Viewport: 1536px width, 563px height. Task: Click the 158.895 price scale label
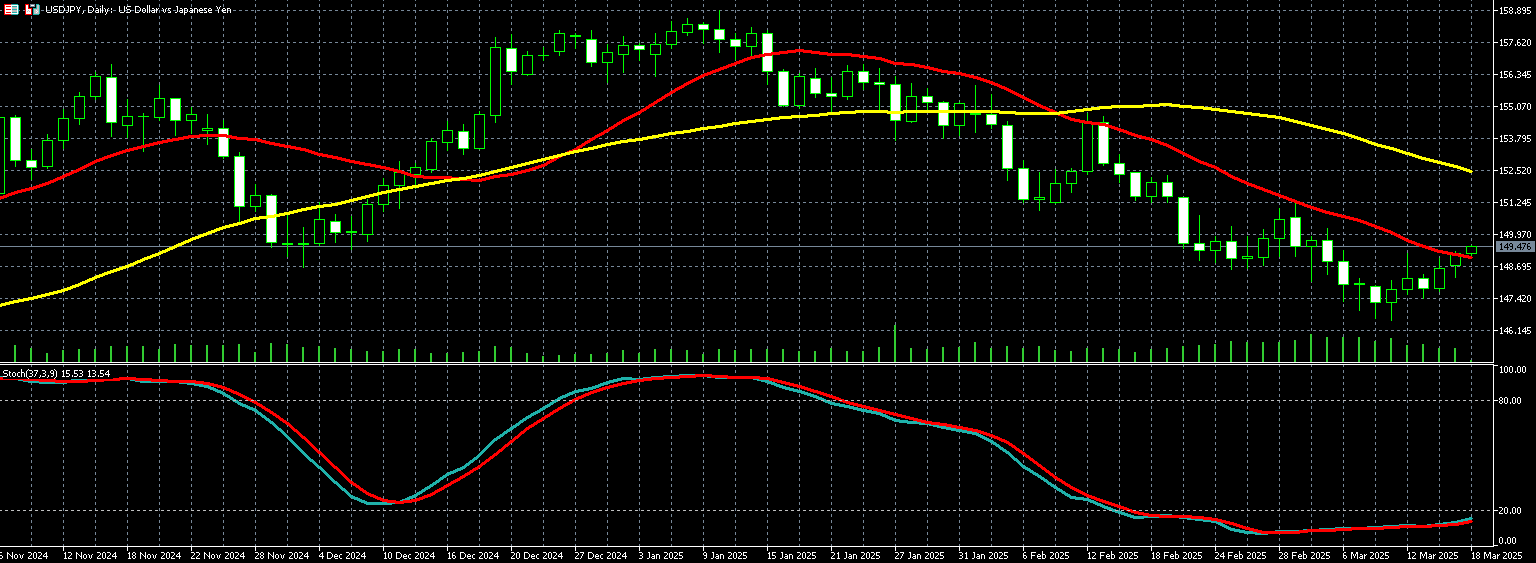point(1516,11)
